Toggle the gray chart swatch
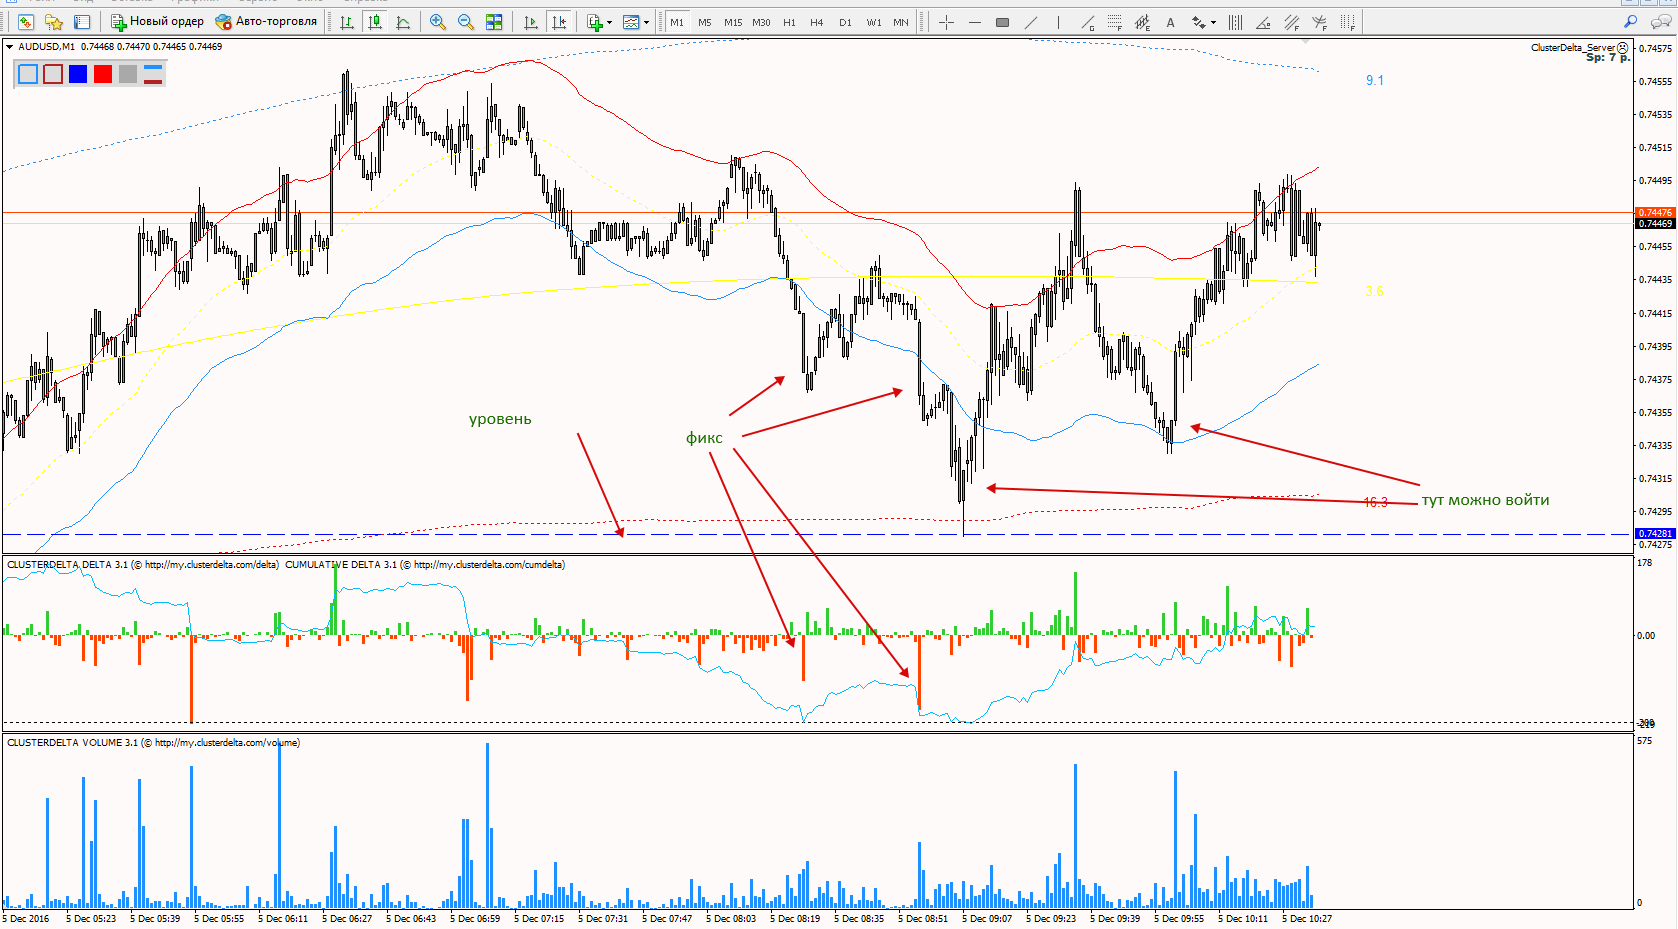This screenshot has width=1678, height=929. (x=128, y=73)
